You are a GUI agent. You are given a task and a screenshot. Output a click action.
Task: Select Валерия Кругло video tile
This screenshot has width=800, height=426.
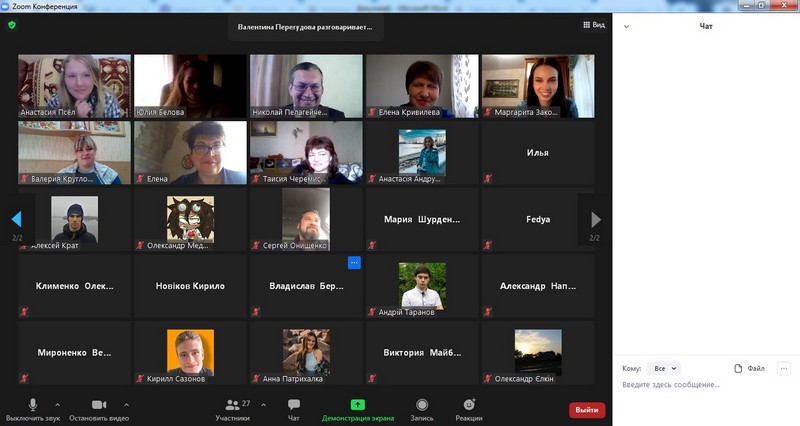74,153
